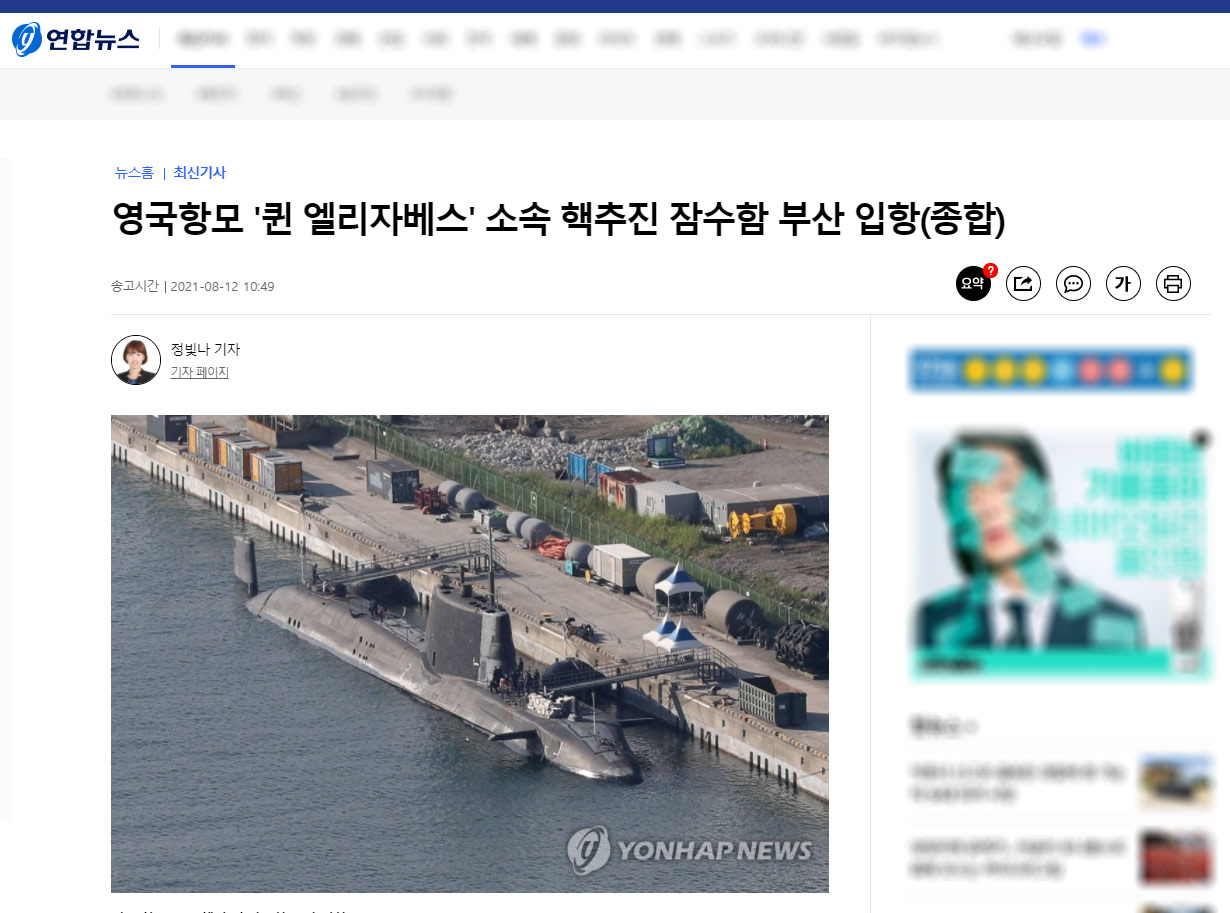The image size is (1230, 913).
Task: Open the 요약 summary button
Action: 973,284
